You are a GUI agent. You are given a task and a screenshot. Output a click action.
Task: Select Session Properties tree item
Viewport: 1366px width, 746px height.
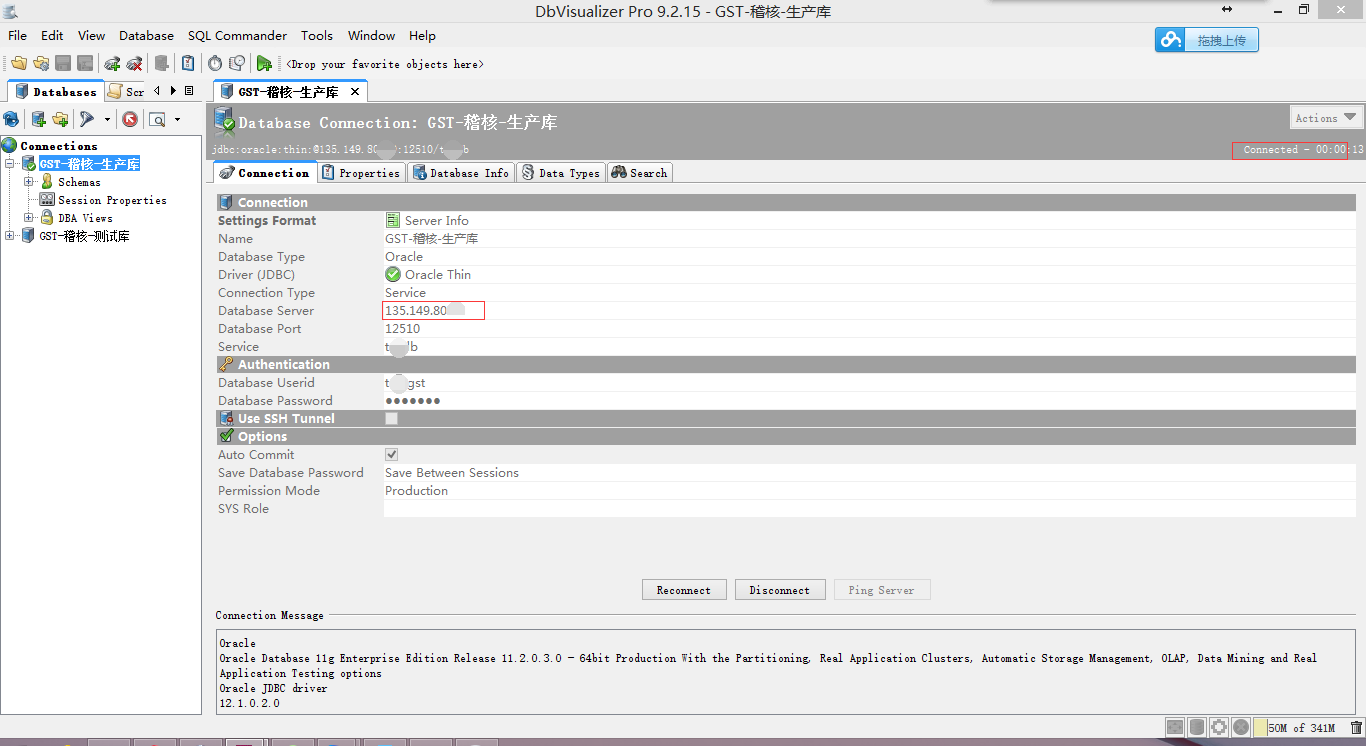tap(103, 200)
